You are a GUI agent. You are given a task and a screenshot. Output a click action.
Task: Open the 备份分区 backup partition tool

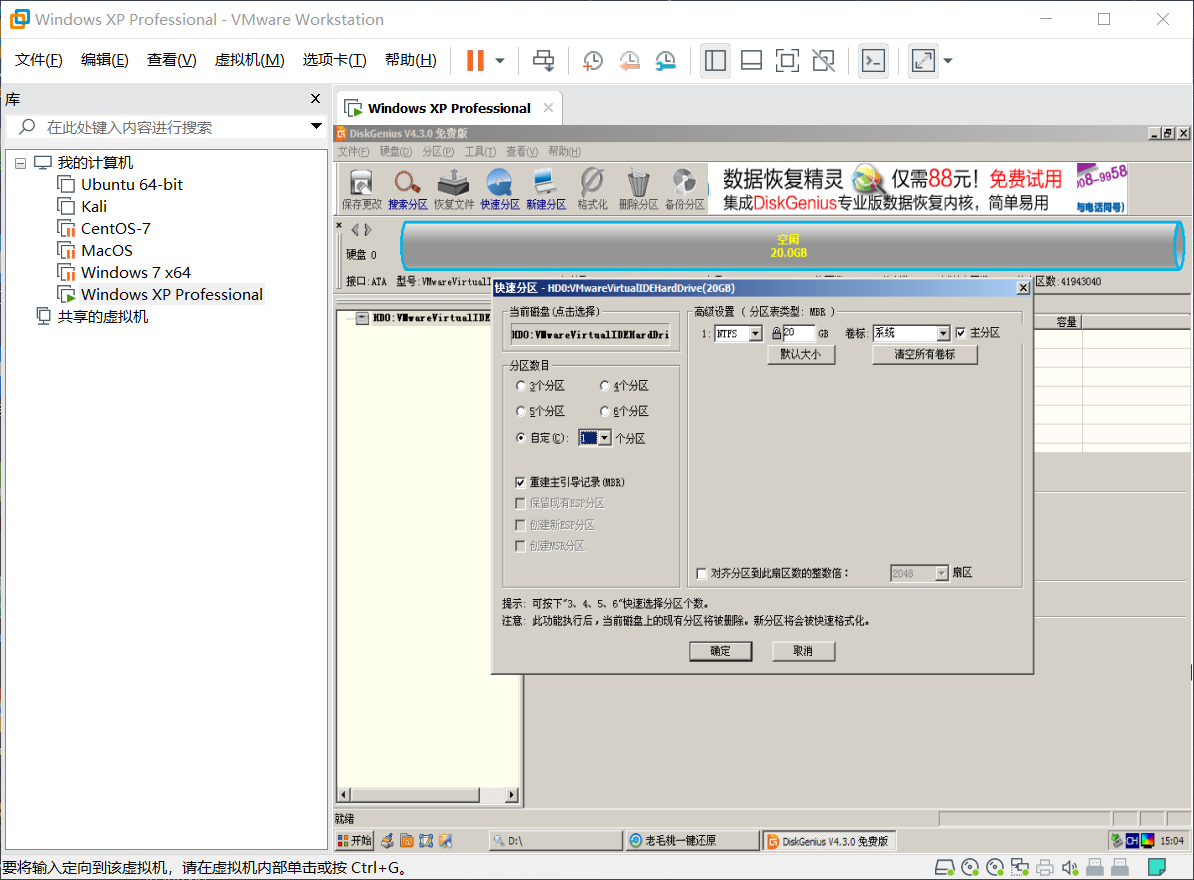[686, 188]
